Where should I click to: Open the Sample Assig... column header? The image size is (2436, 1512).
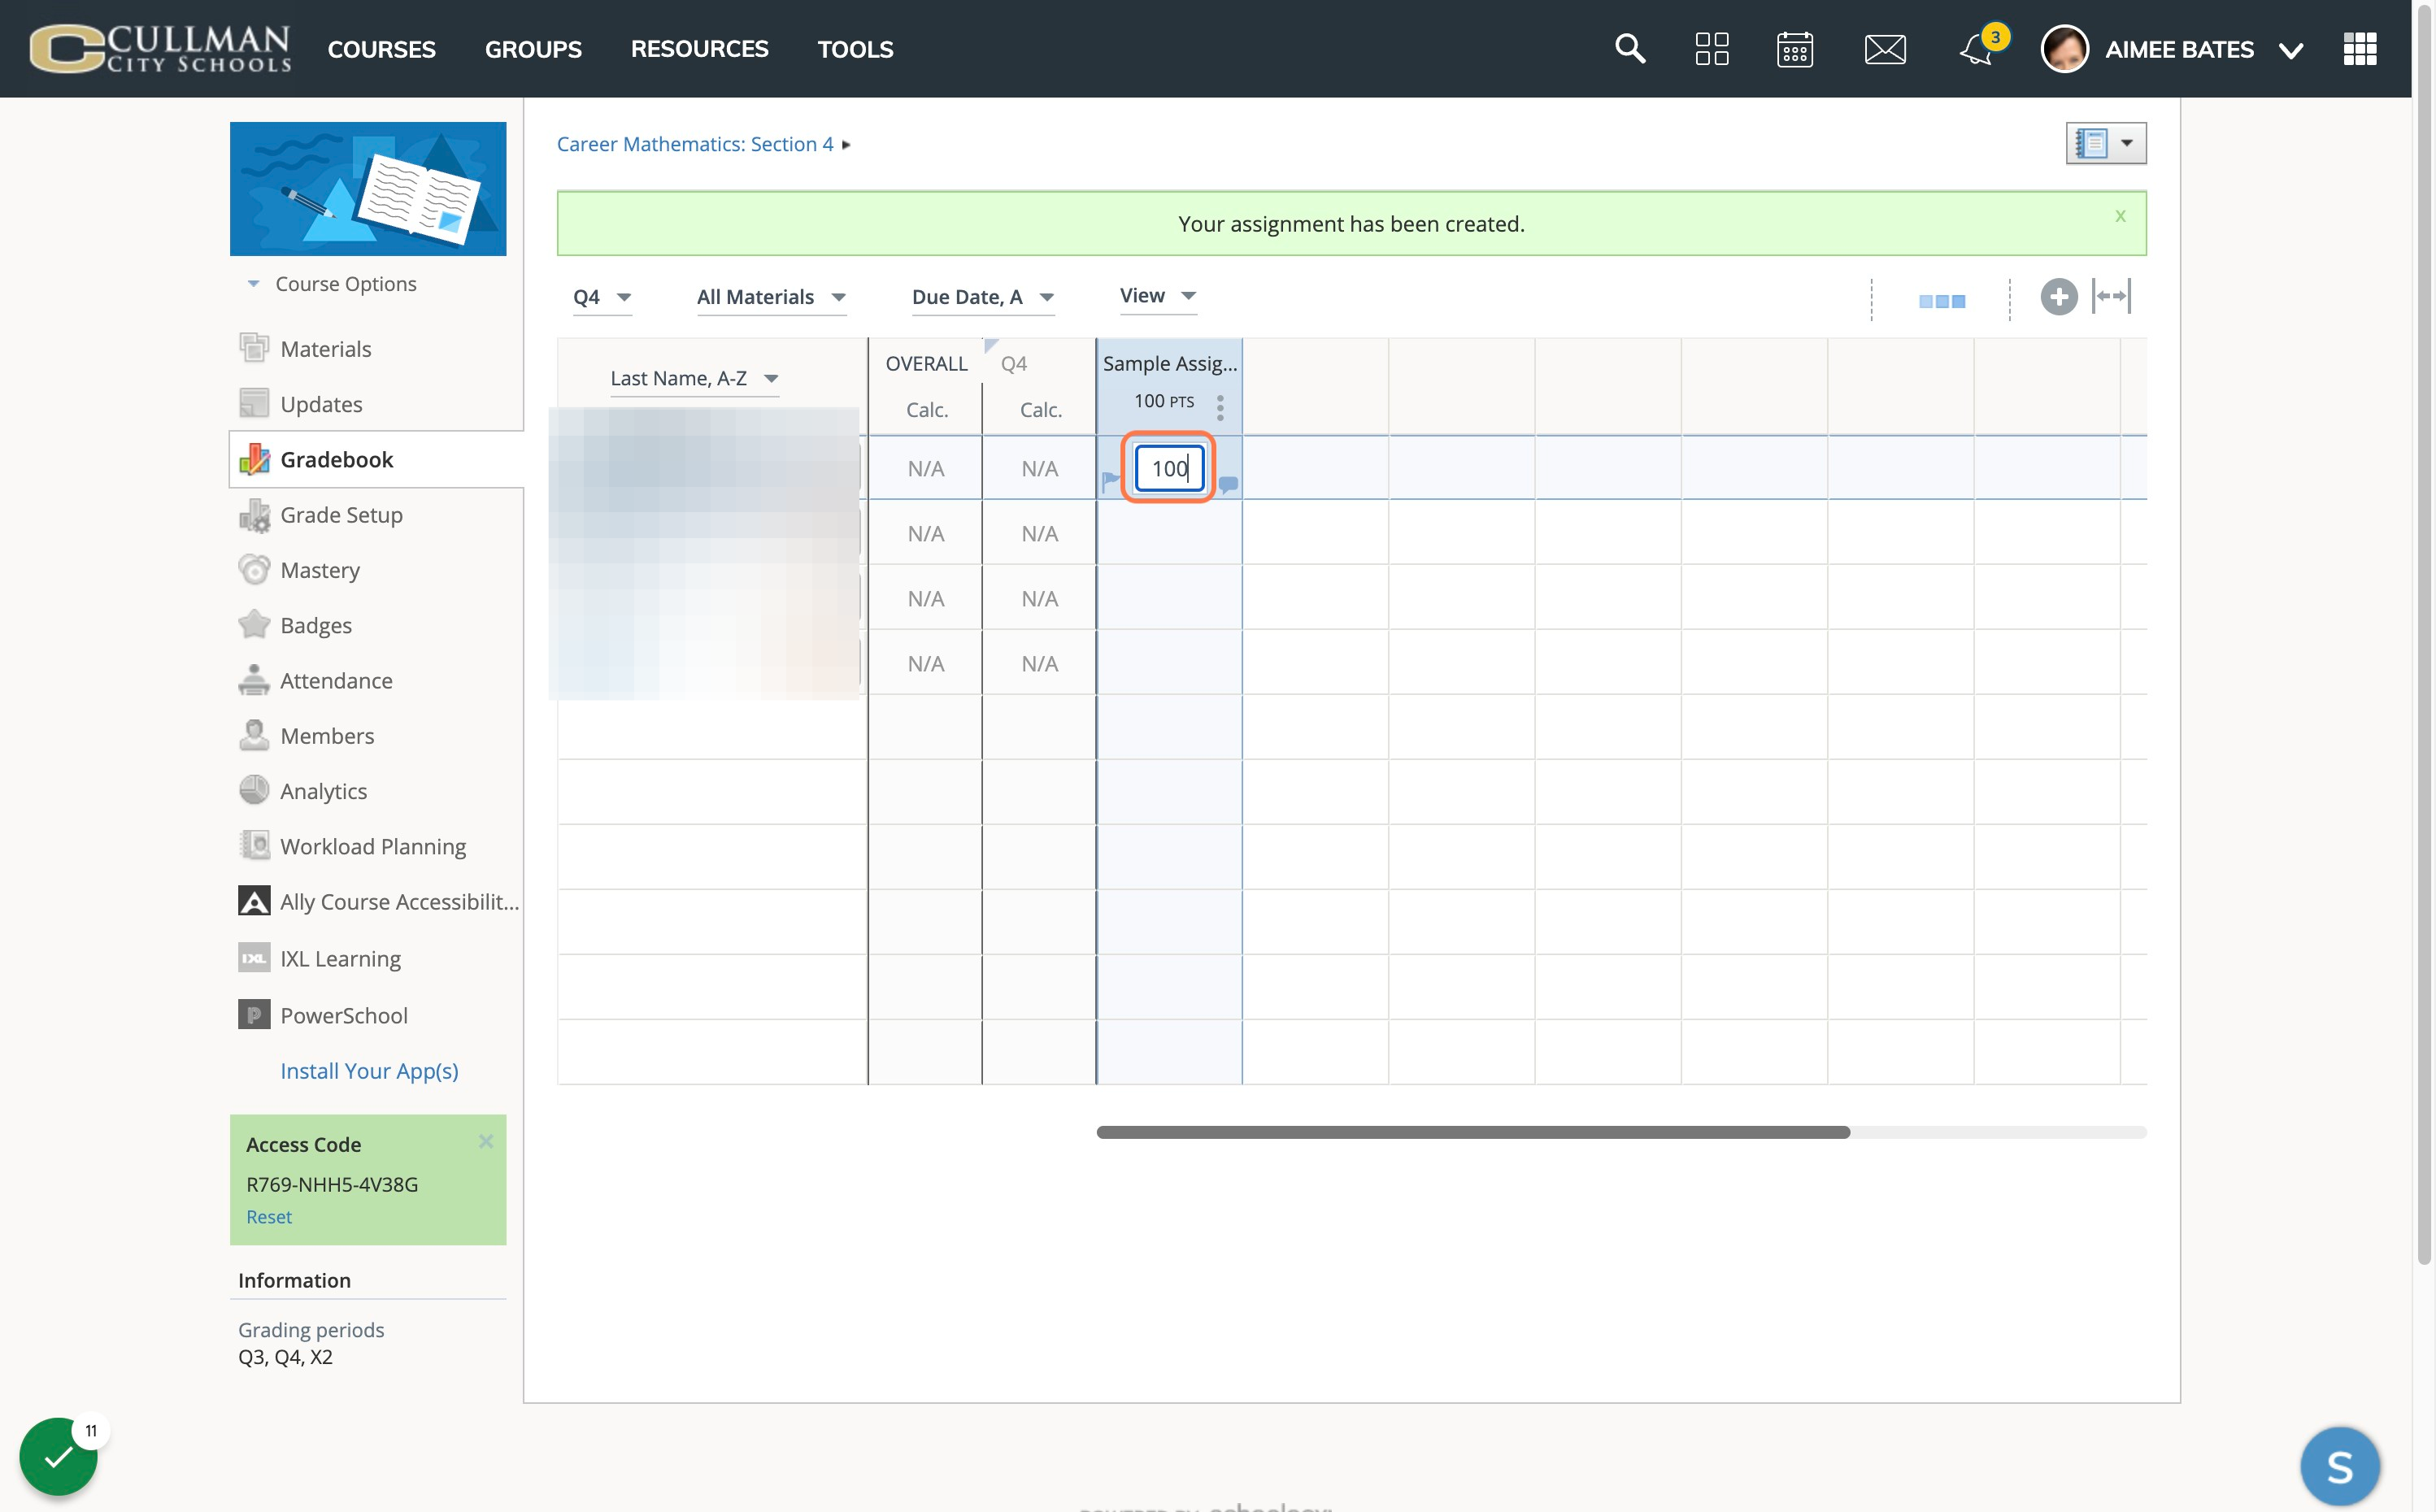(1170, 364)
